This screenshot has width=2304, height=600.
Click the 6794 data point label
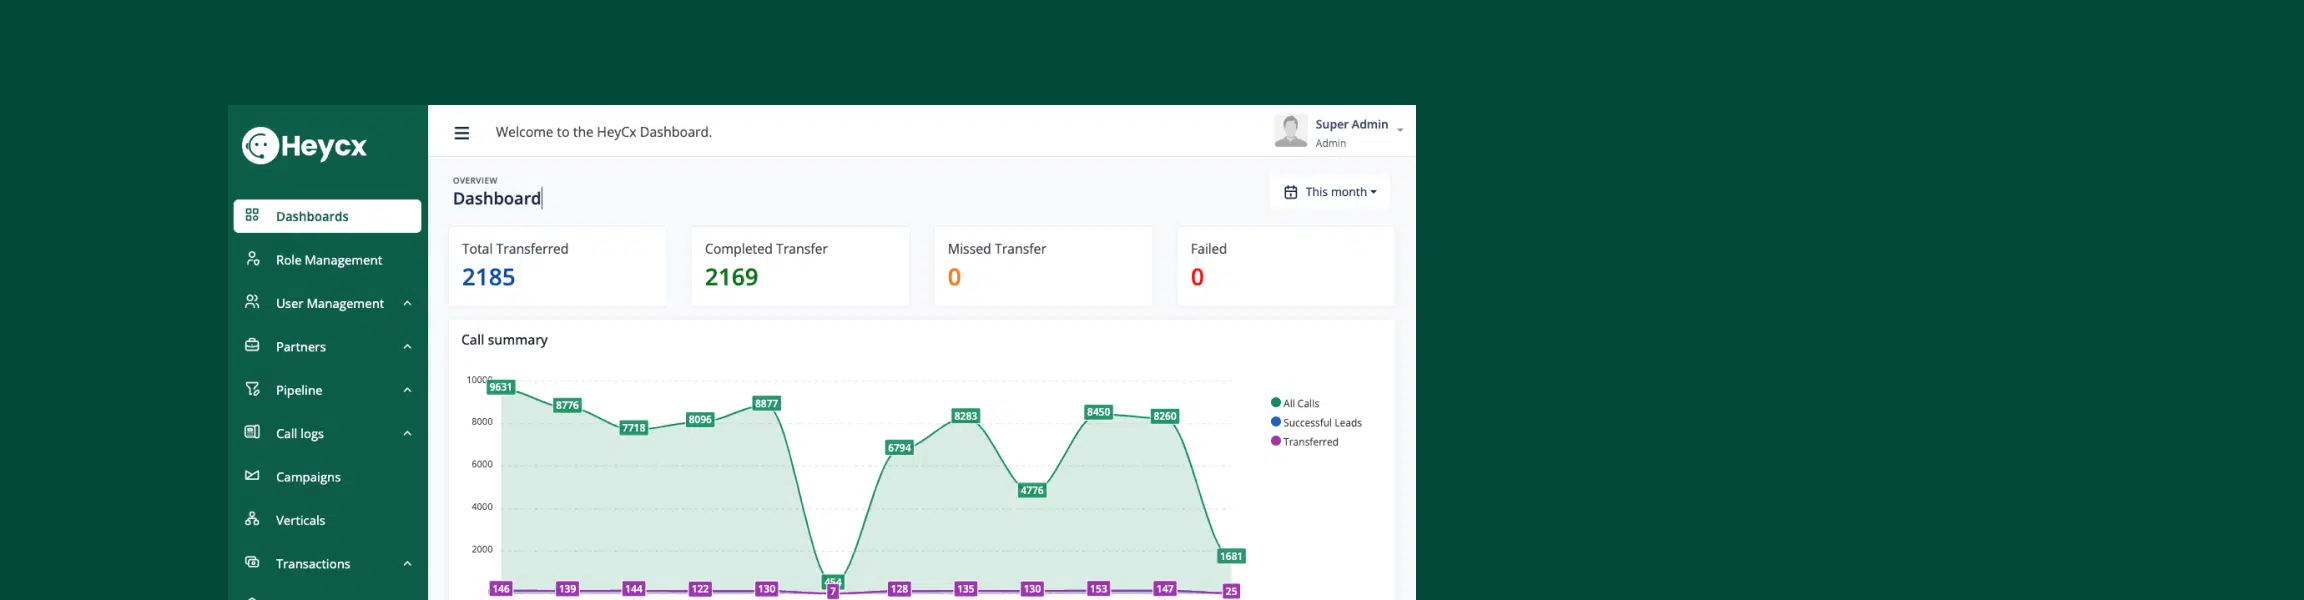pos(900,447)
